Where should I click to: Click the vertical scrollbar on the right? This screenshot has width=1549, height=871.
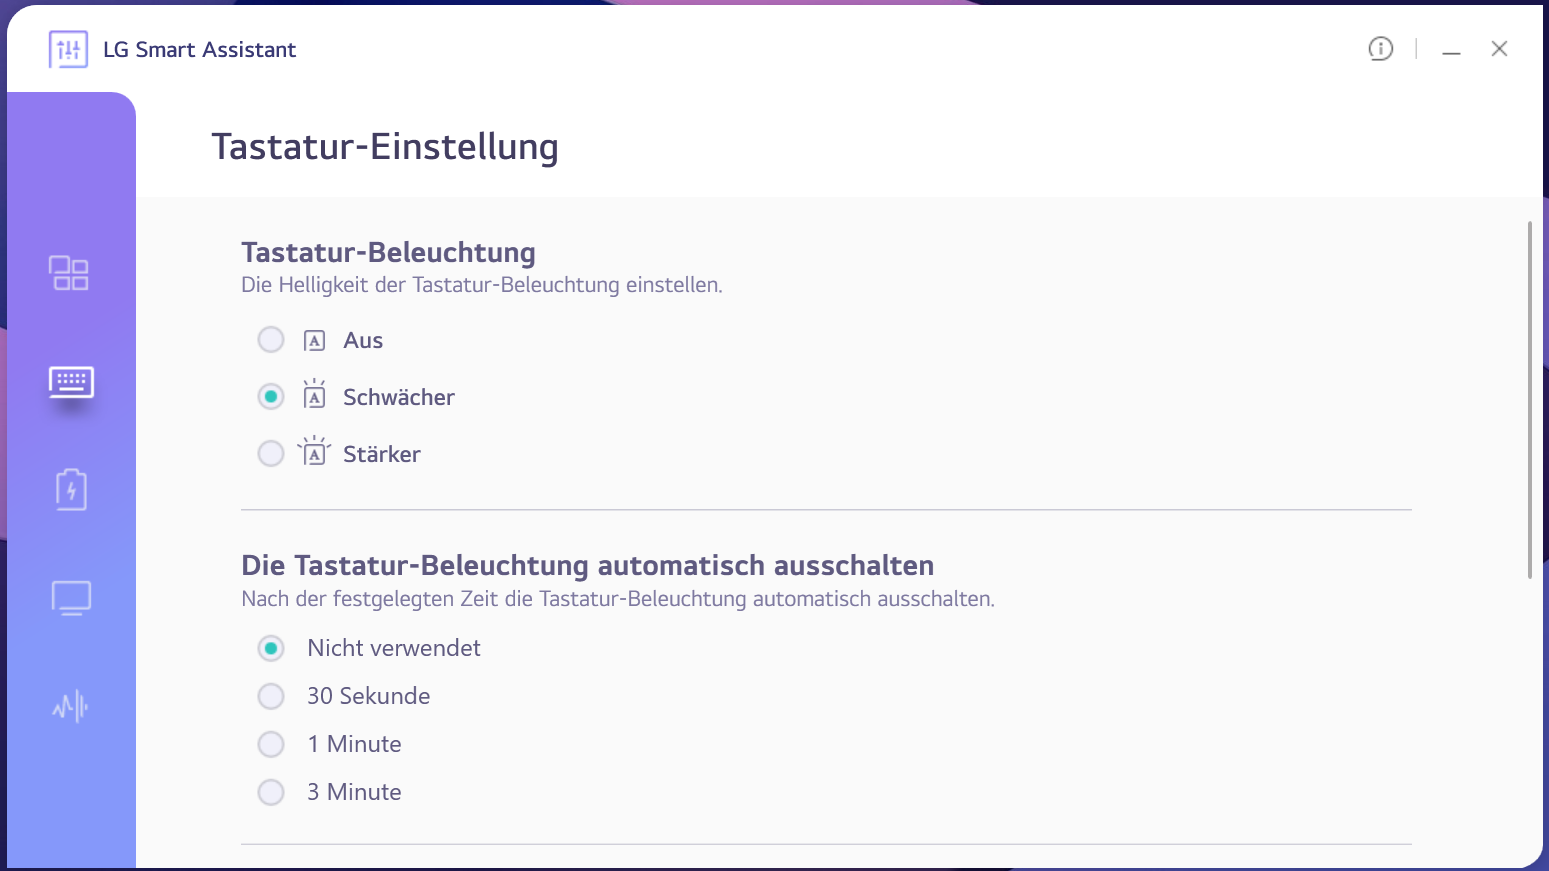(1529, 400)
